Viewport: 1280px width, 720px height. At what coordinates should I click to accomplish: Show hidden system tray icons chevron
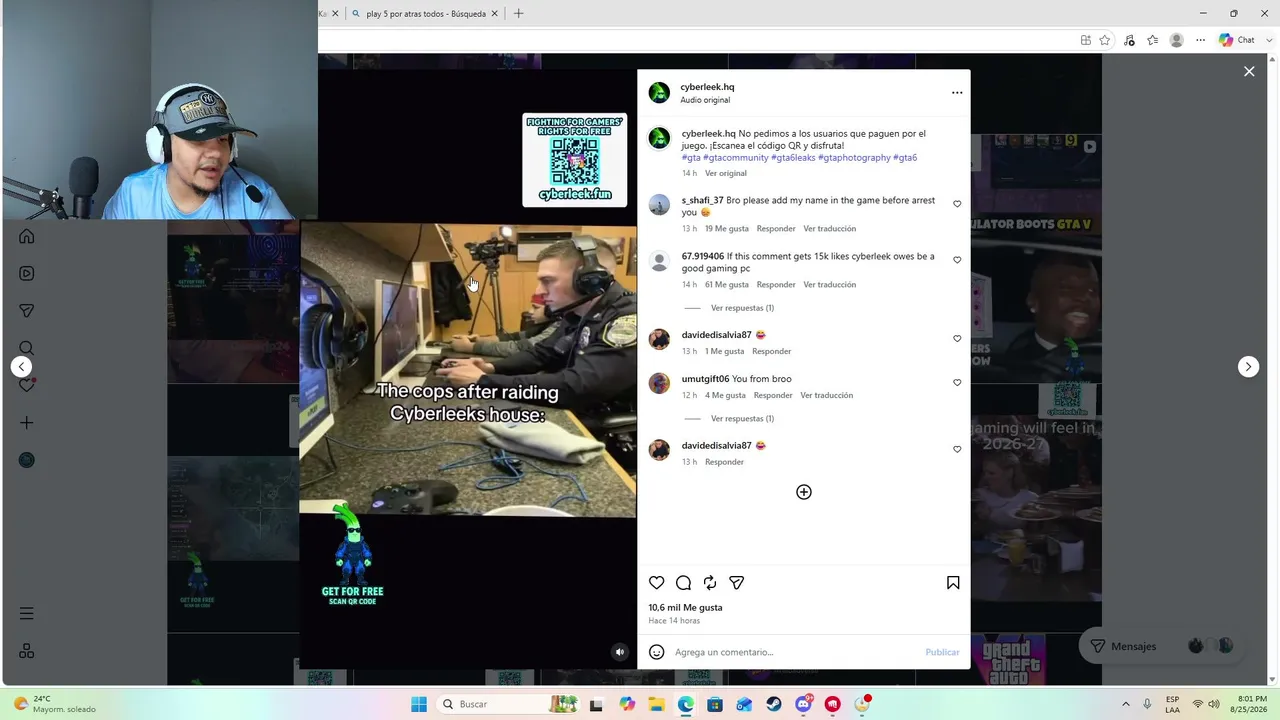pos(1126,704)
